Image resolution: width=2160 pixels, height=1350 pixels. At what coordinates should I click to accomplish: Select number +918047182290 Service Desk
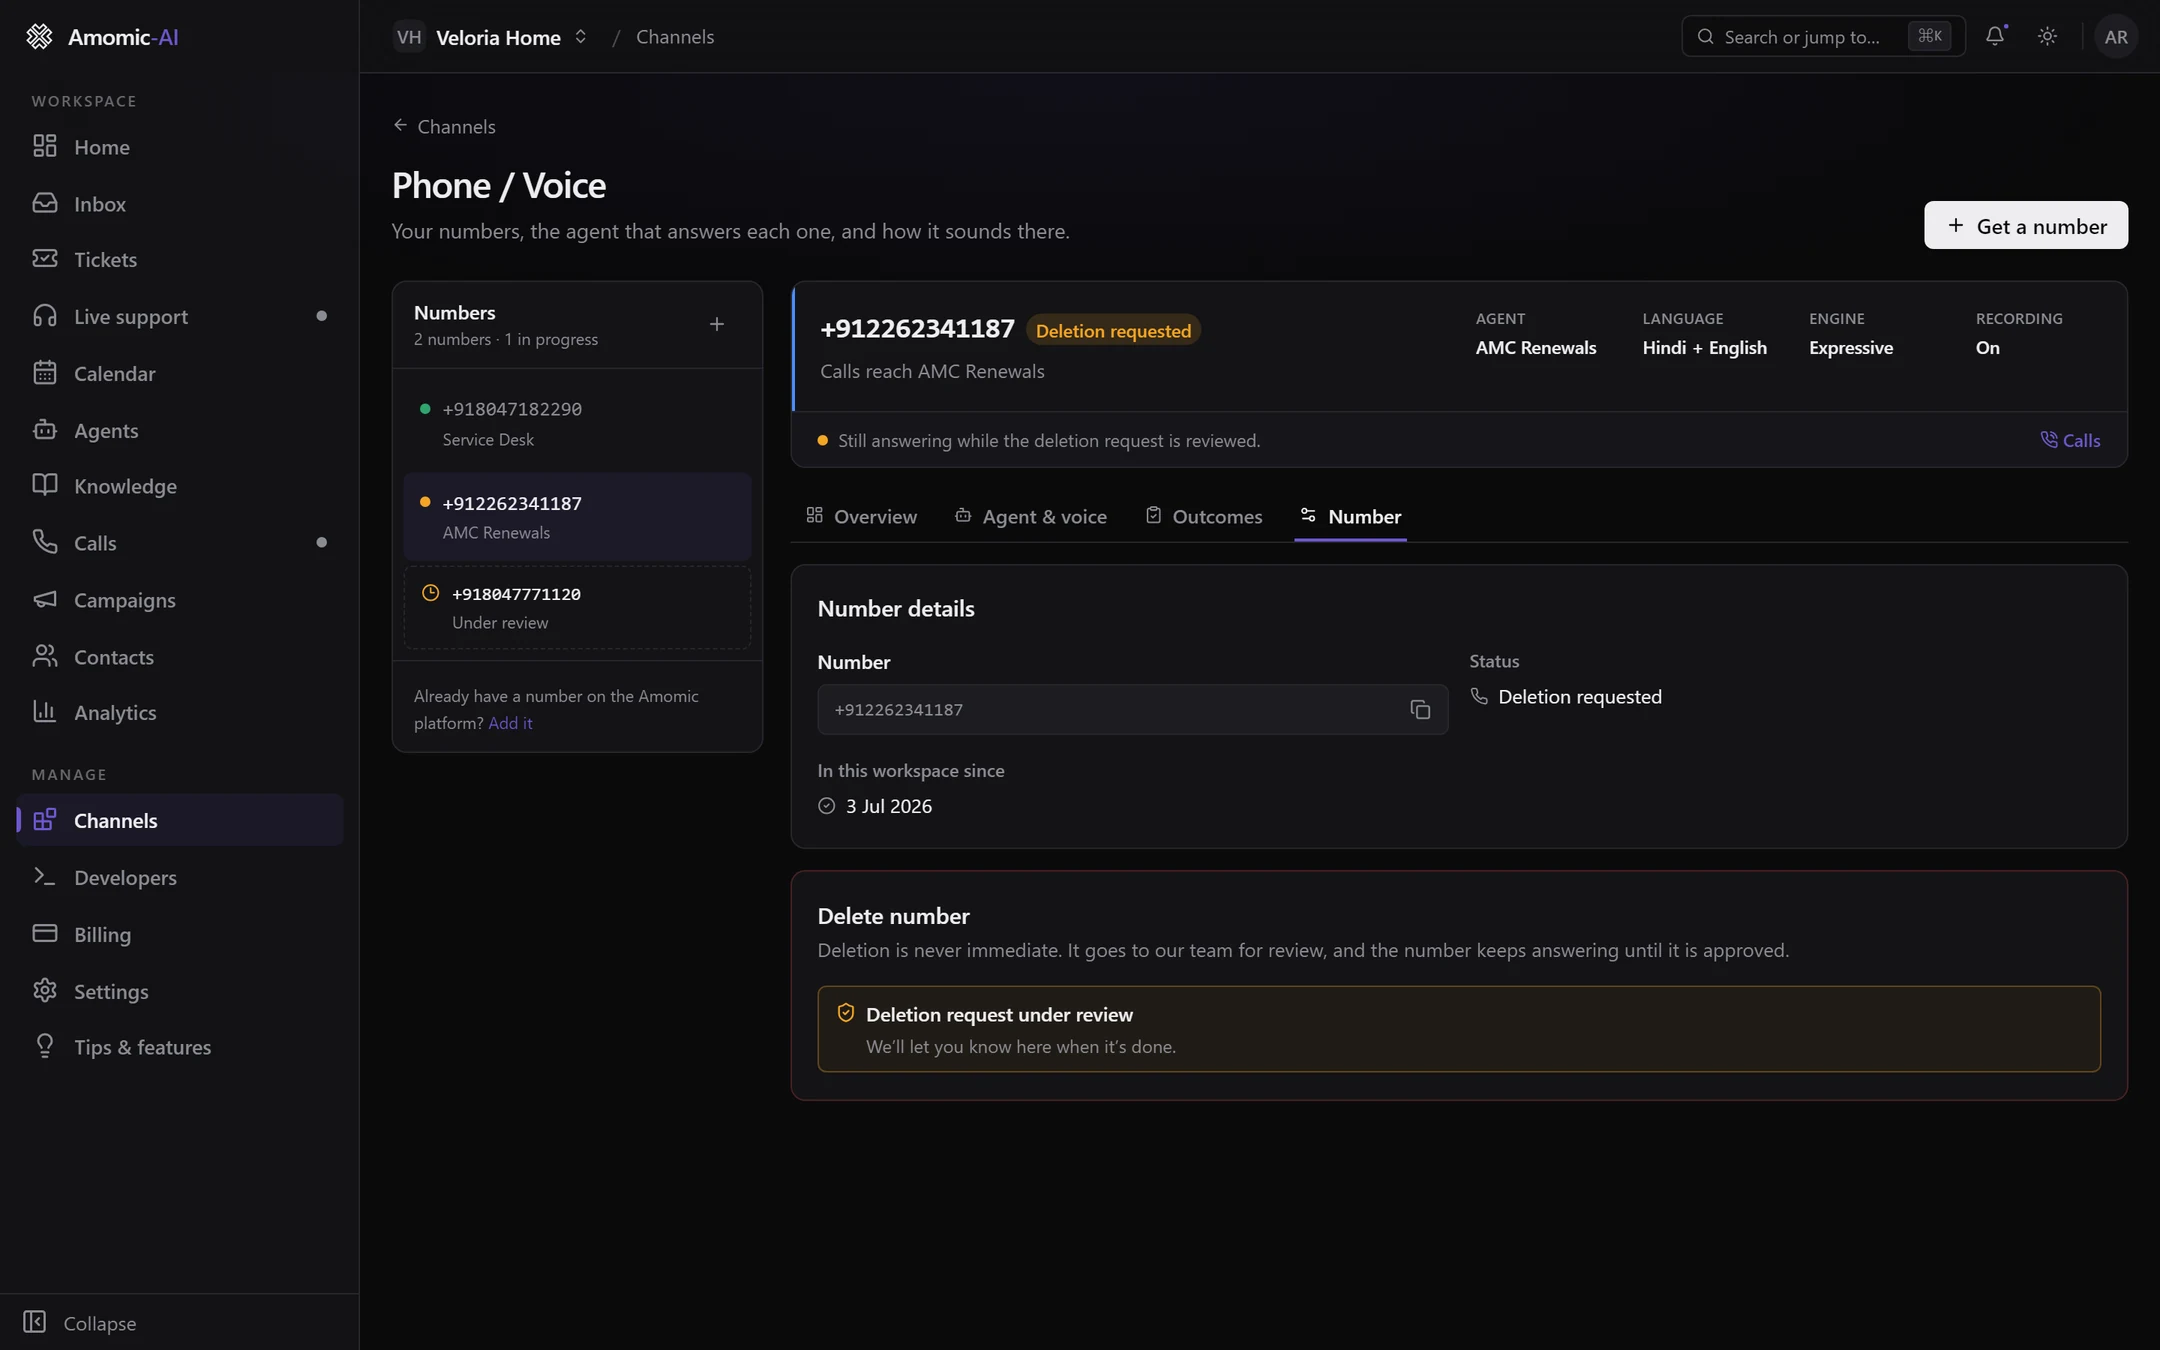coord(577,423)
